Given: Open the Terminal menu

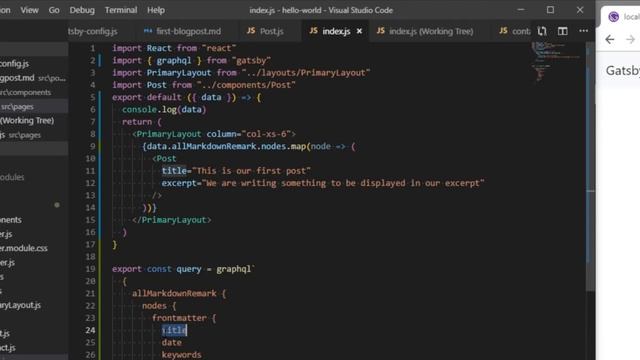Looking at the screenshot, I should coord(121,10).
